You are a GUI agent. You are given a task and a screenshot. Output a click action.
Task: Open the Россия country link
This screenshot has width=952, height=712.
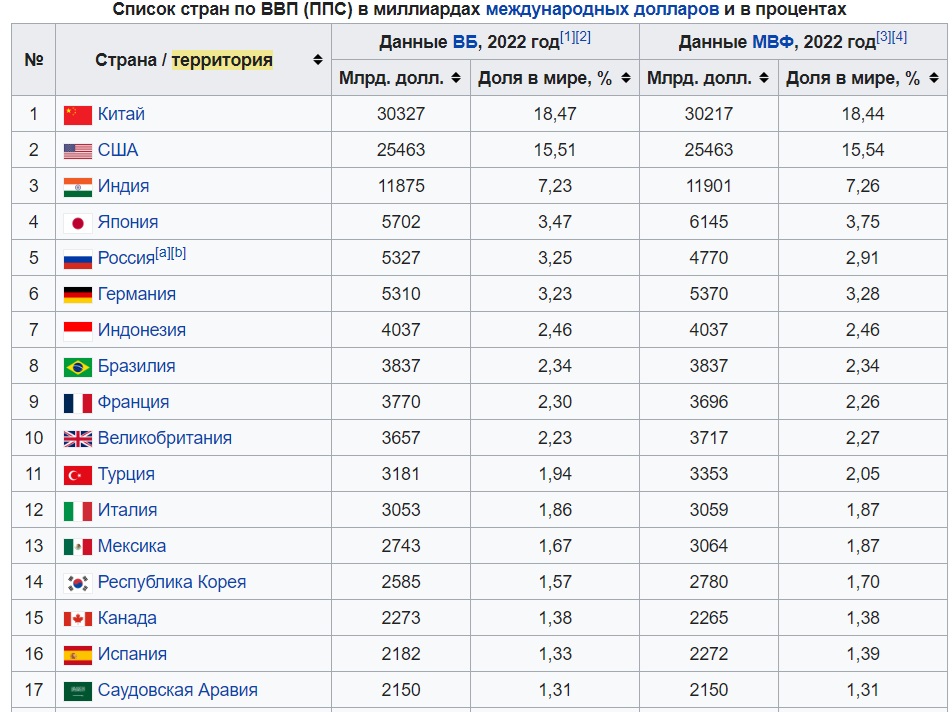point(126,258)
